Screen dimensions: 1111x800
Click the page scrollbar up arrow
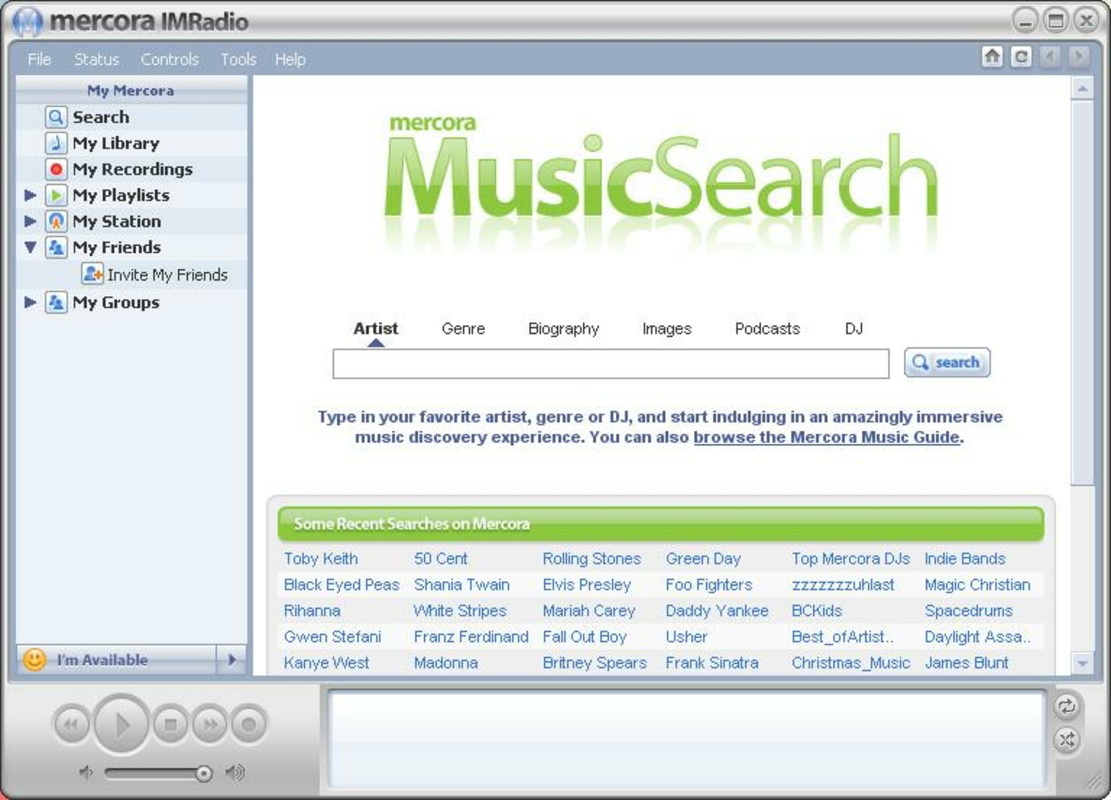pos(1082,89)
